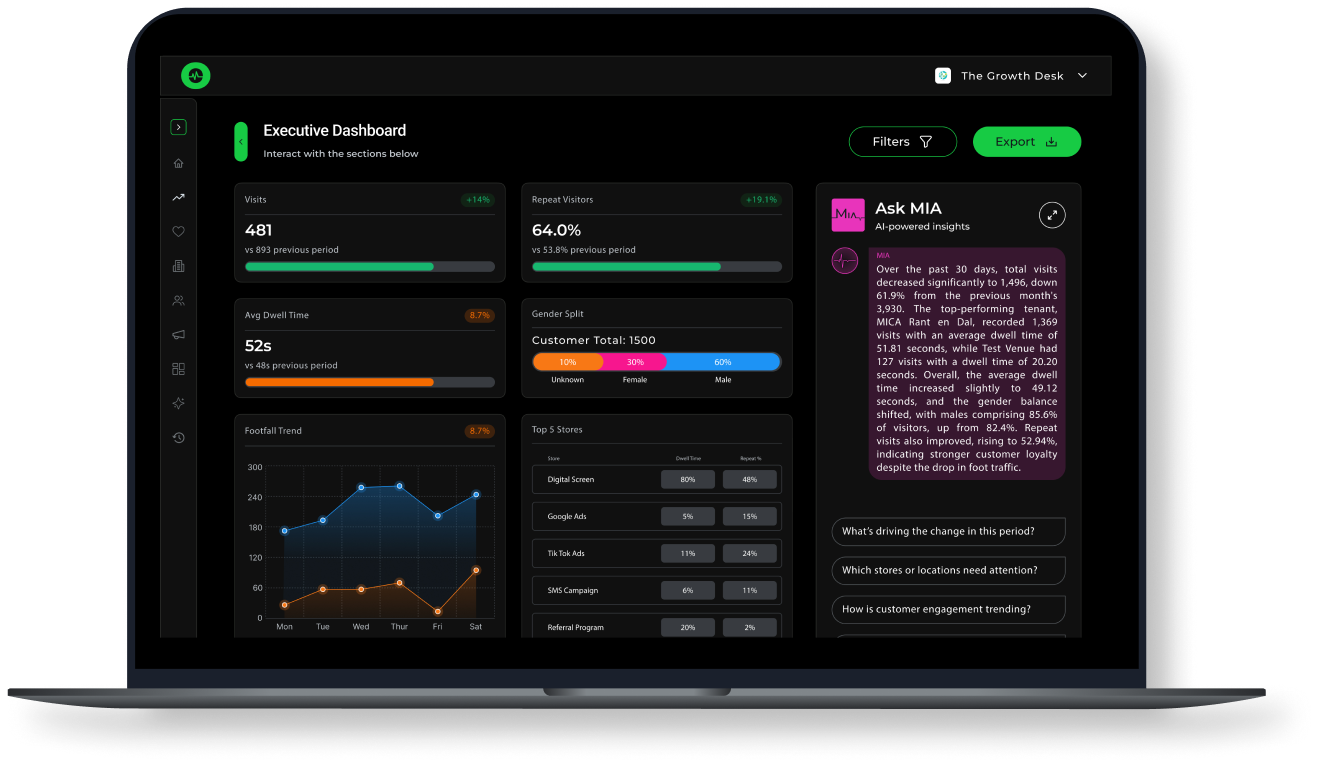Screen dimensions: 1320x763
Task: Expand the Ask MIA panel fullscreen
Action: pyautogui.click(x=1052, y=214)
